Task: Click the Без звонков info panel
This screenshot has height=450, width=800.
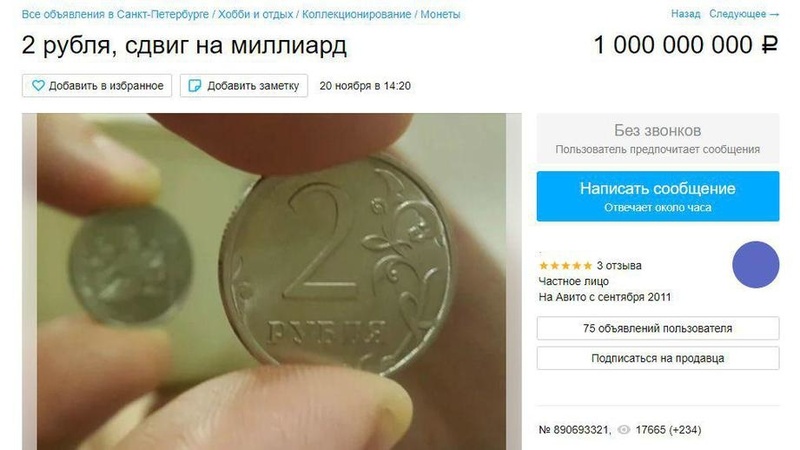Action: [658, 139]
